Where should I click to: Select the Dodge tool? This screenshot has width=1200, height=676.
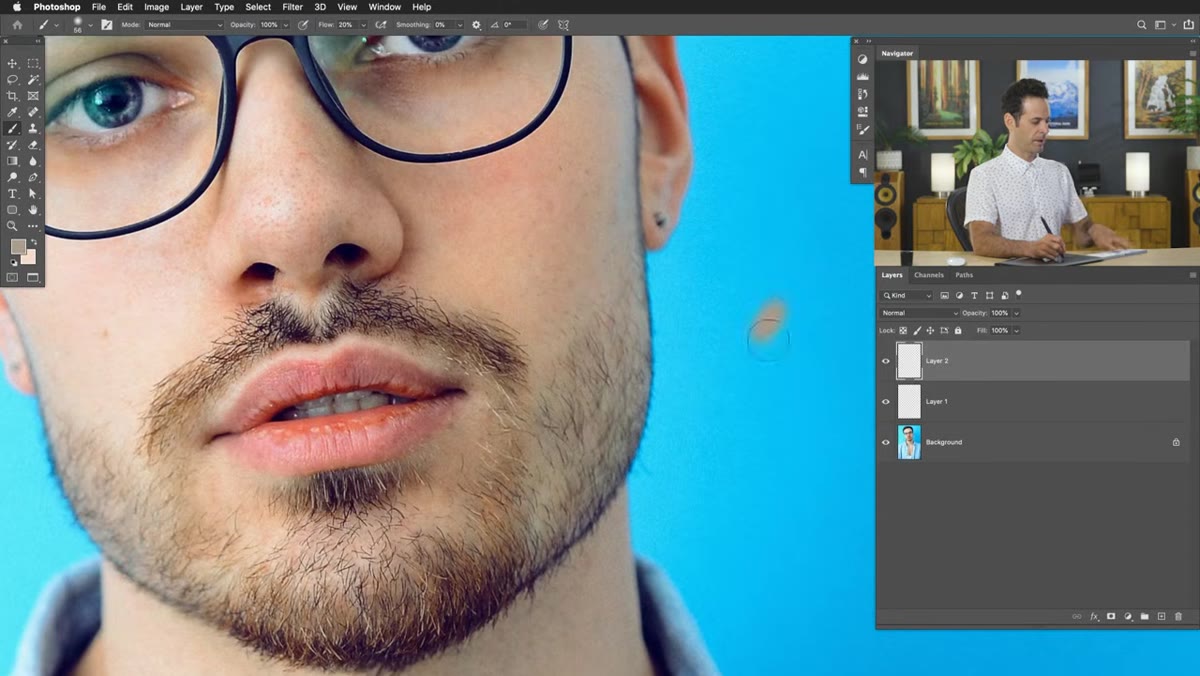(13, 177)
